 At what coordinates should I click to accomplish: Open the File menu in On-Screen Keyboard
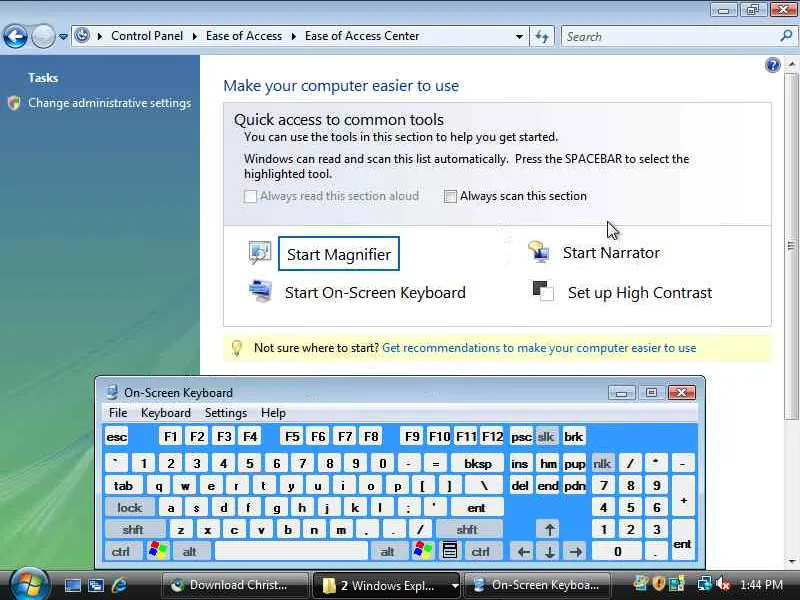tap(118, 413)
